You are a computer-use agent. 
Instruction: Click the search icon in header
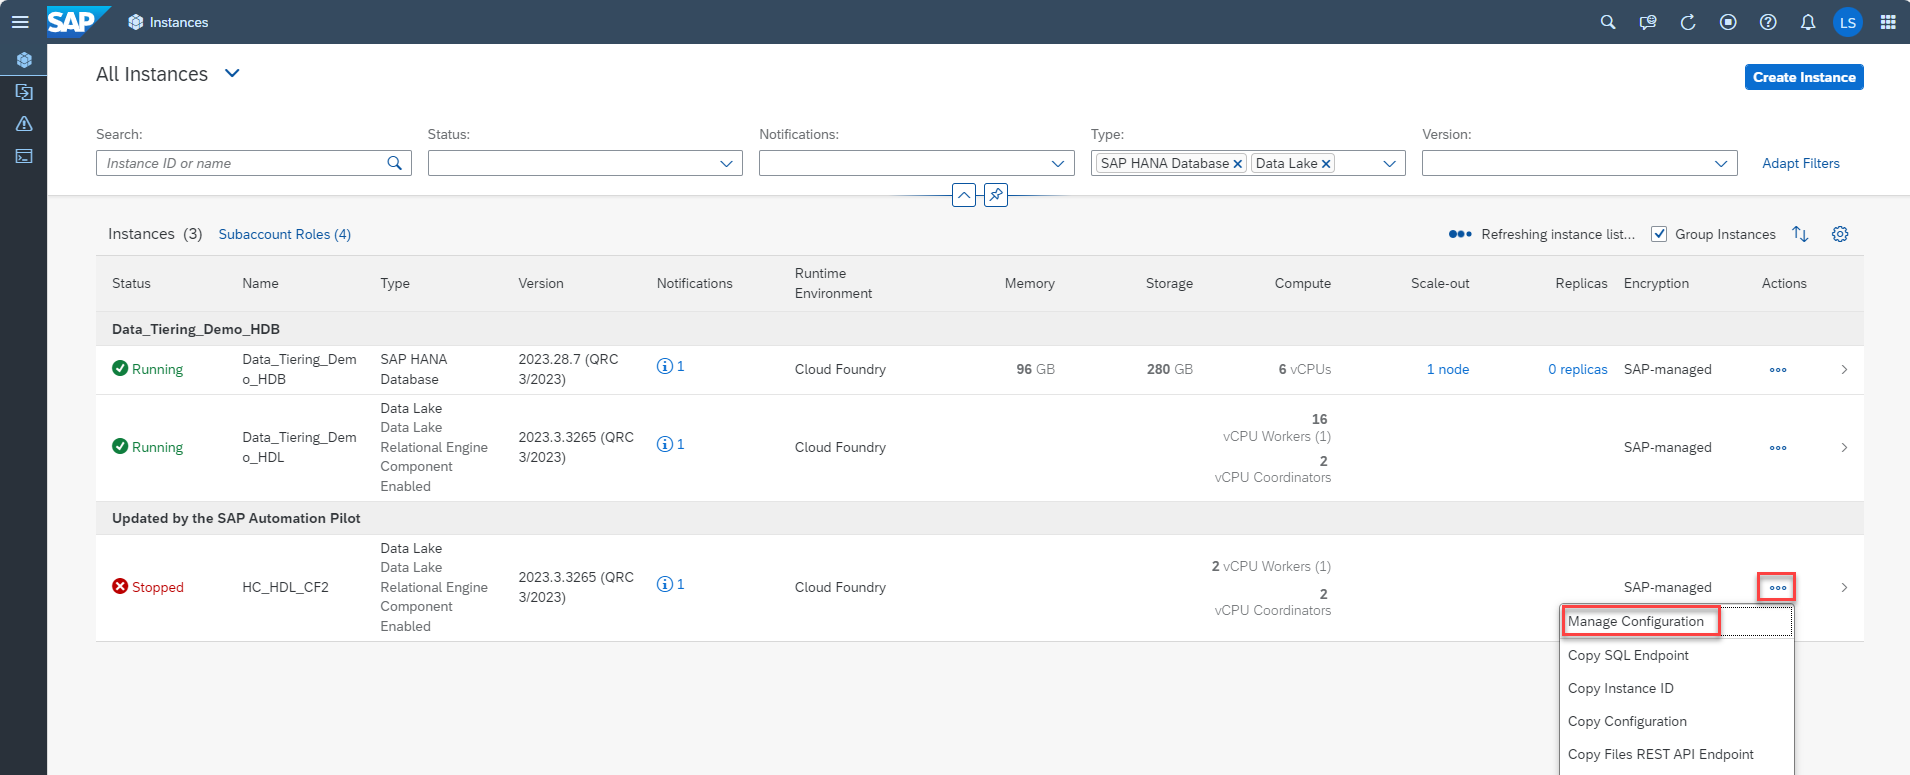(1608, 22)
